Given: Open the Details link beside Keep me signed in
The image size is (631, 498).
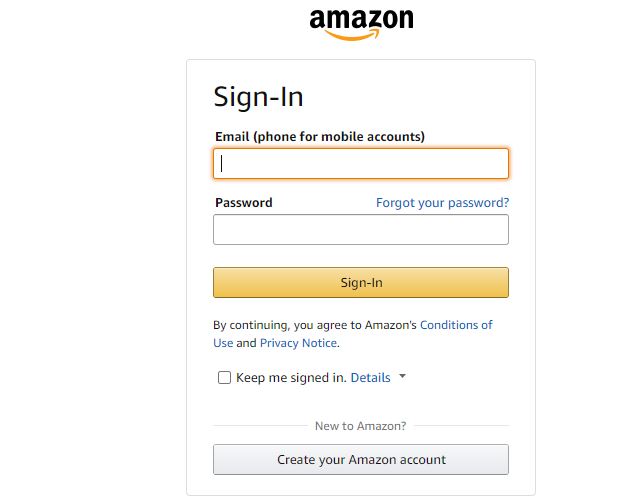Looking at the screenshot, I should coord(371,378).
